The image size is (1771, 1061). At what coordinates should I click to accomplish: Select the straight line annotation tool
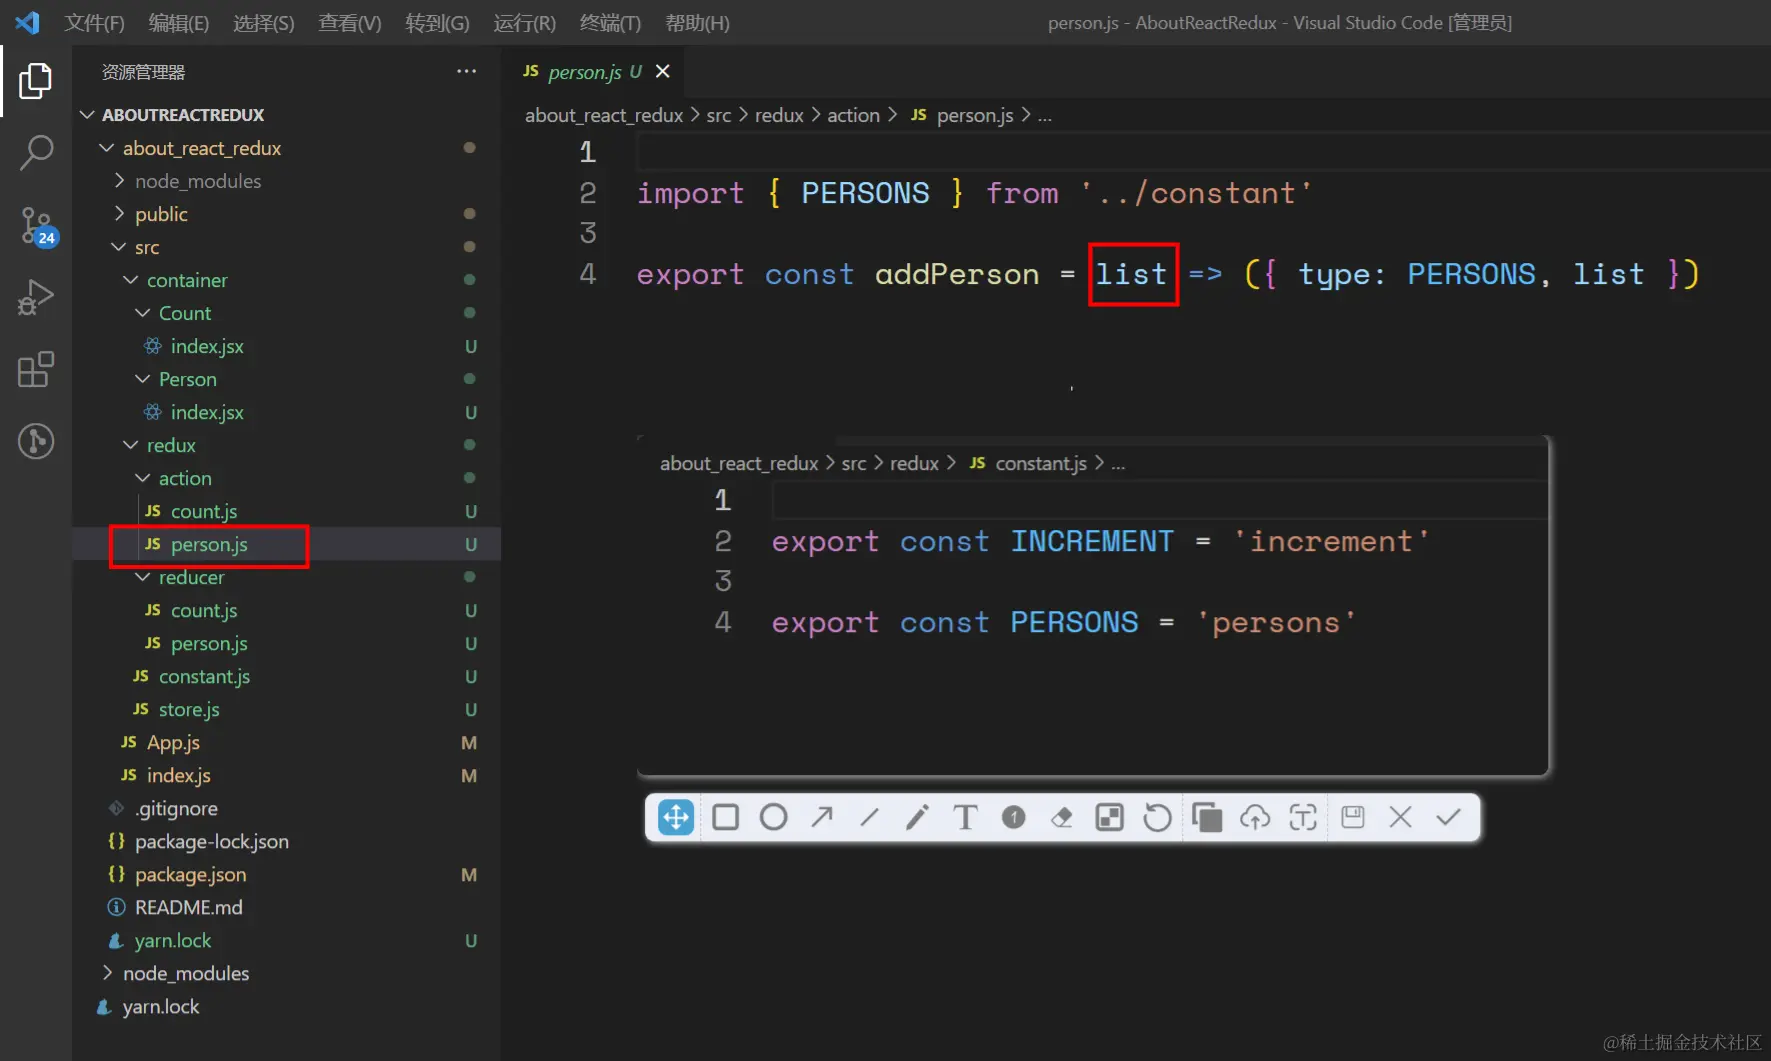[869, 817]
